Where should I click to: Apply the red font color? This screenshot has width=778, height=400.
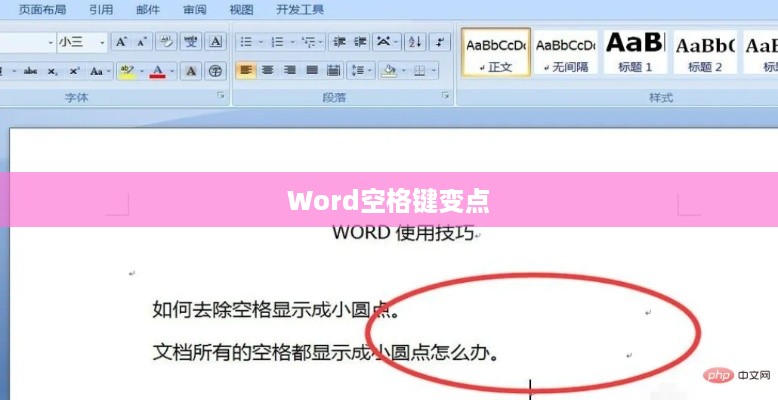tap(158, 71)
